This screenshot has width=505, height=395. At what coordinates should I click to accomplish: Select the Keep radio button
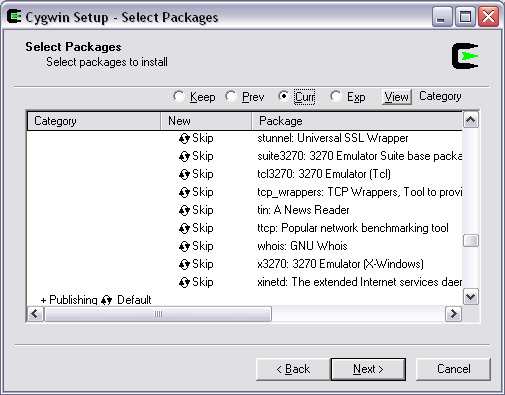click(179, 97)
